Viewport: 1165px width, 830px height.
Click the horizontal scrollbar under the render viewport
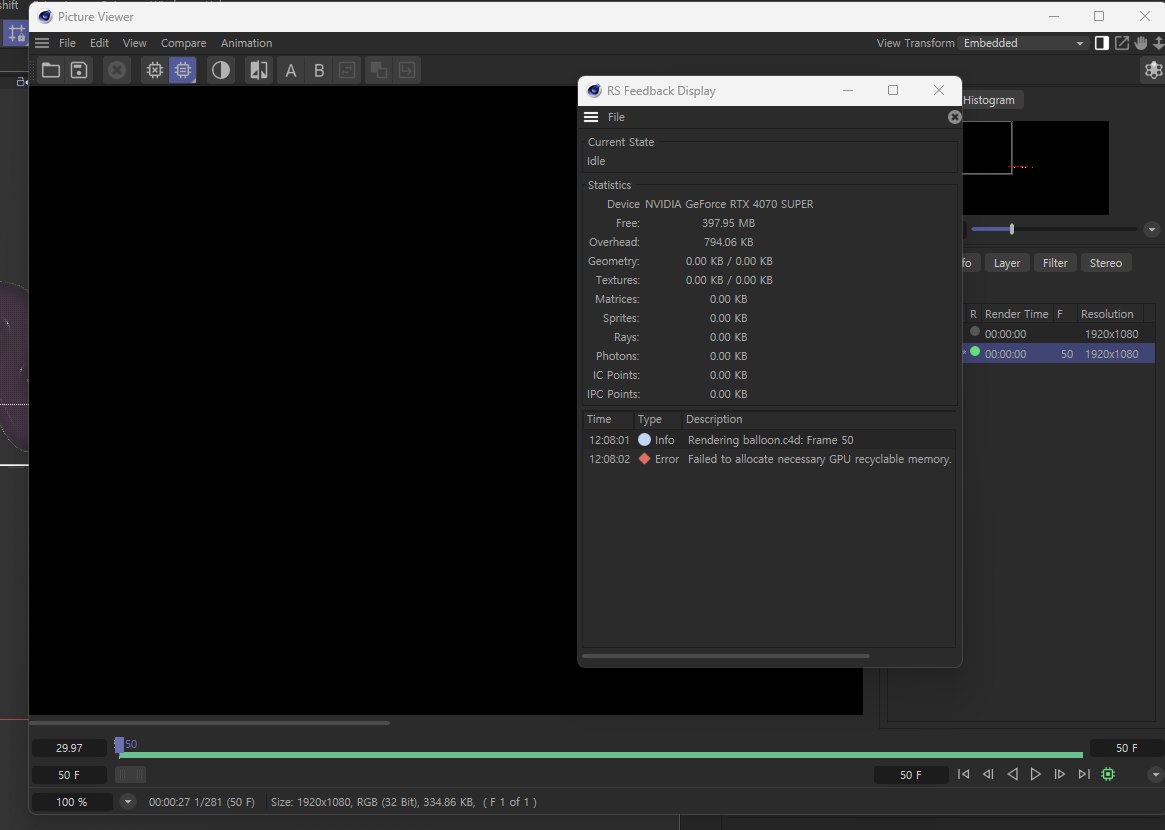coord(210,722)
